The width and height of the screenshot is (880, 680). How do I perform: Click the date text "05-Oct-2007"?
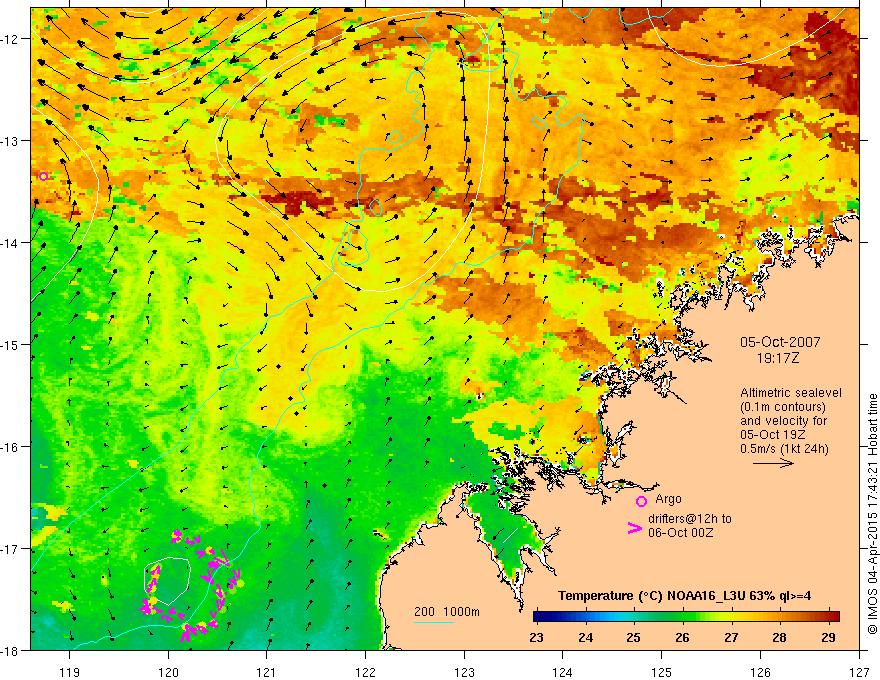[x=780, y=342]
